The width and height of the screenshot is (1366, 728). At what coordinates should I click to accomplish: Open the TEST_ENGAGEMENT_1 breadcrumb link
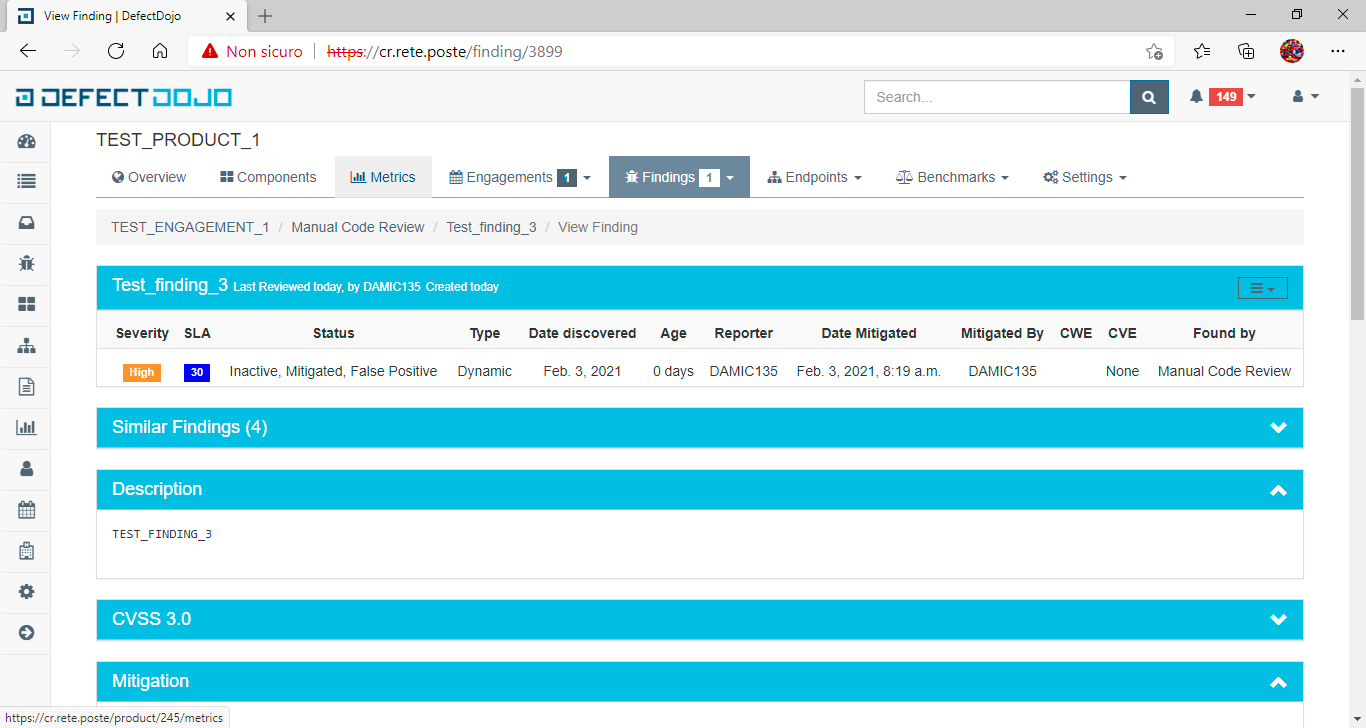click(189, 227)
